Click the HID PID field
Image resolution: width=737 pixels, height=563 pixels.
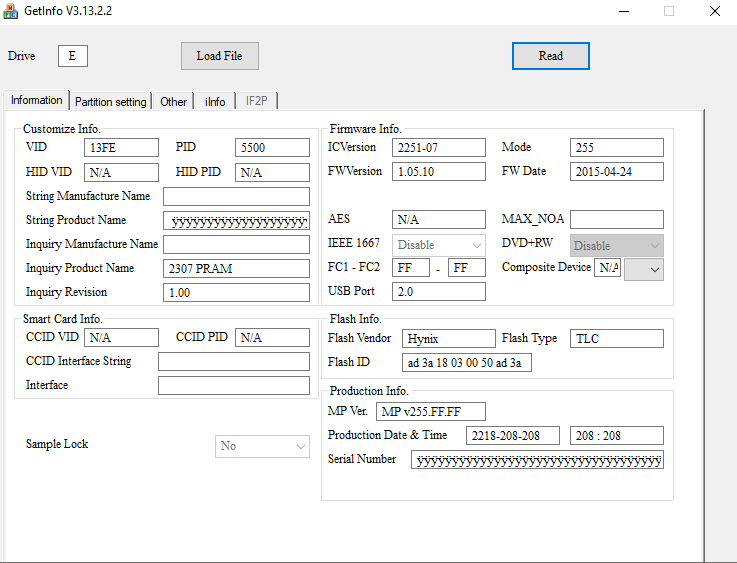click(x=272, y=172)
